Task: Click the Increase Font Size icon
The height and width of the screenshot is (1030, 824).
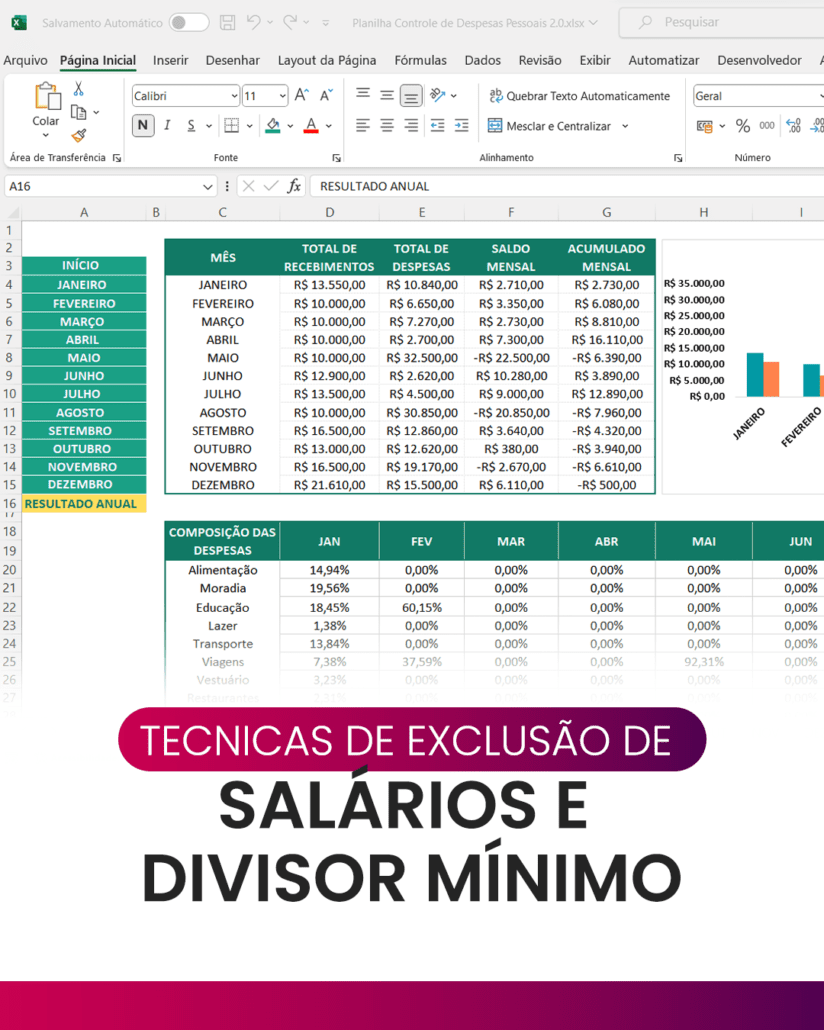Action: (x=301, y=96)
